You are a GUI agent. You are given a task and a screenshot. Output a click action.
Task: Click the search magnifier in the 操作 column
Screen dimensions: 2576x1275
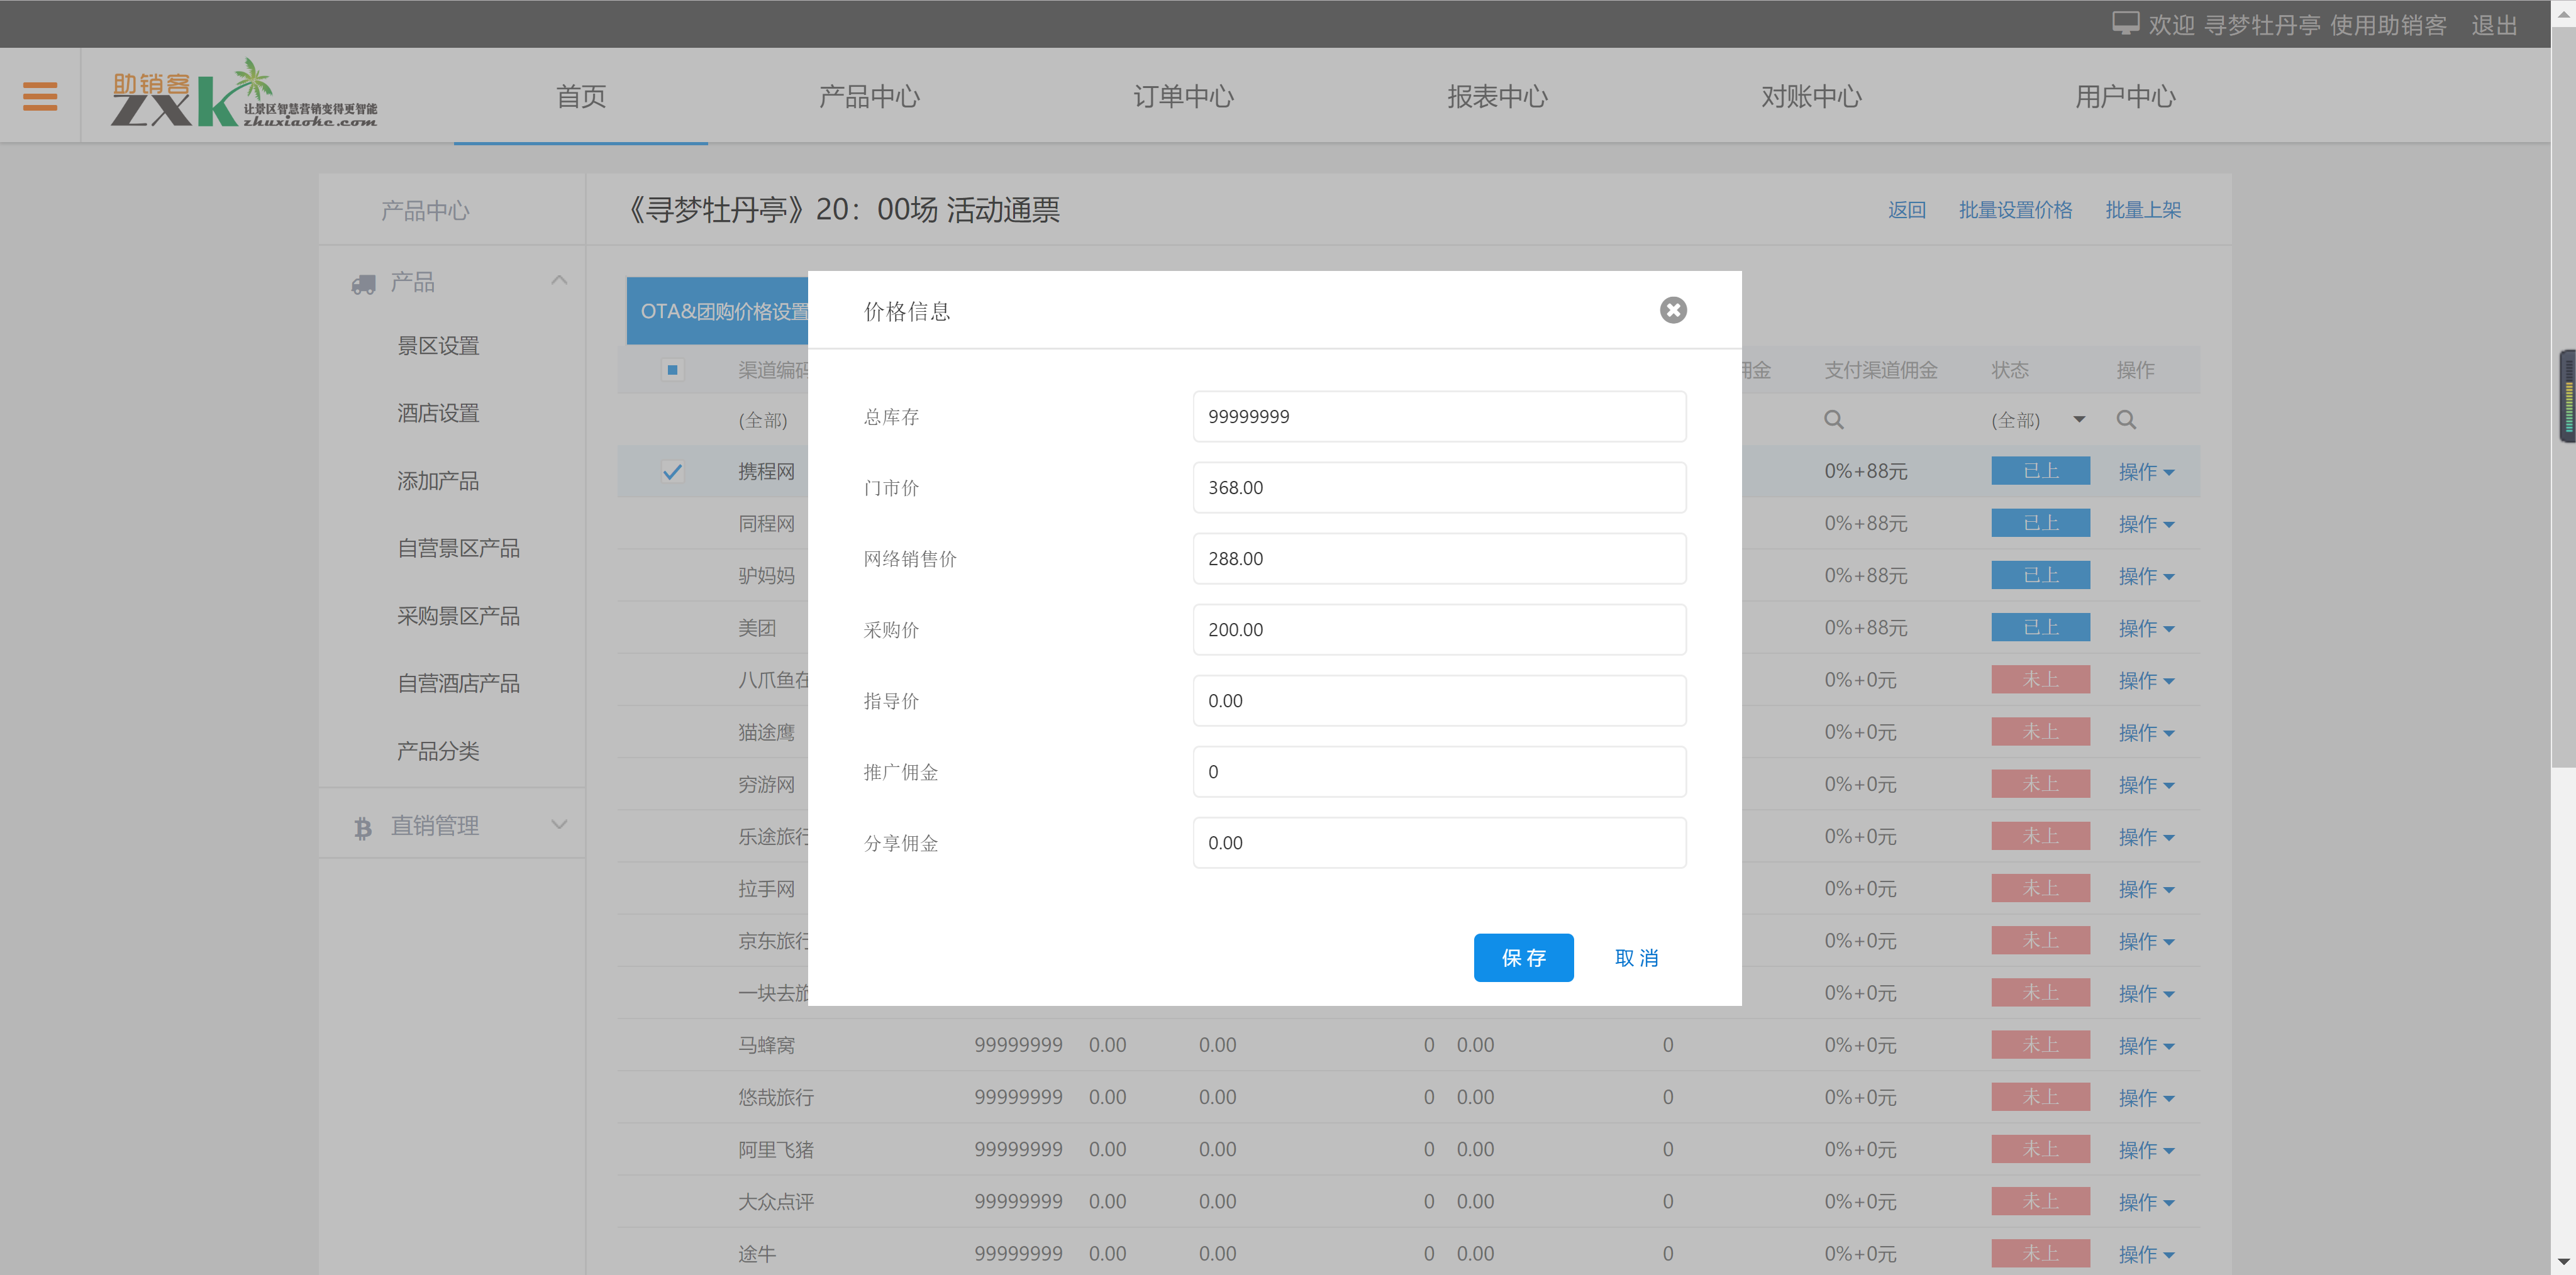click(x=2126, y=419)
